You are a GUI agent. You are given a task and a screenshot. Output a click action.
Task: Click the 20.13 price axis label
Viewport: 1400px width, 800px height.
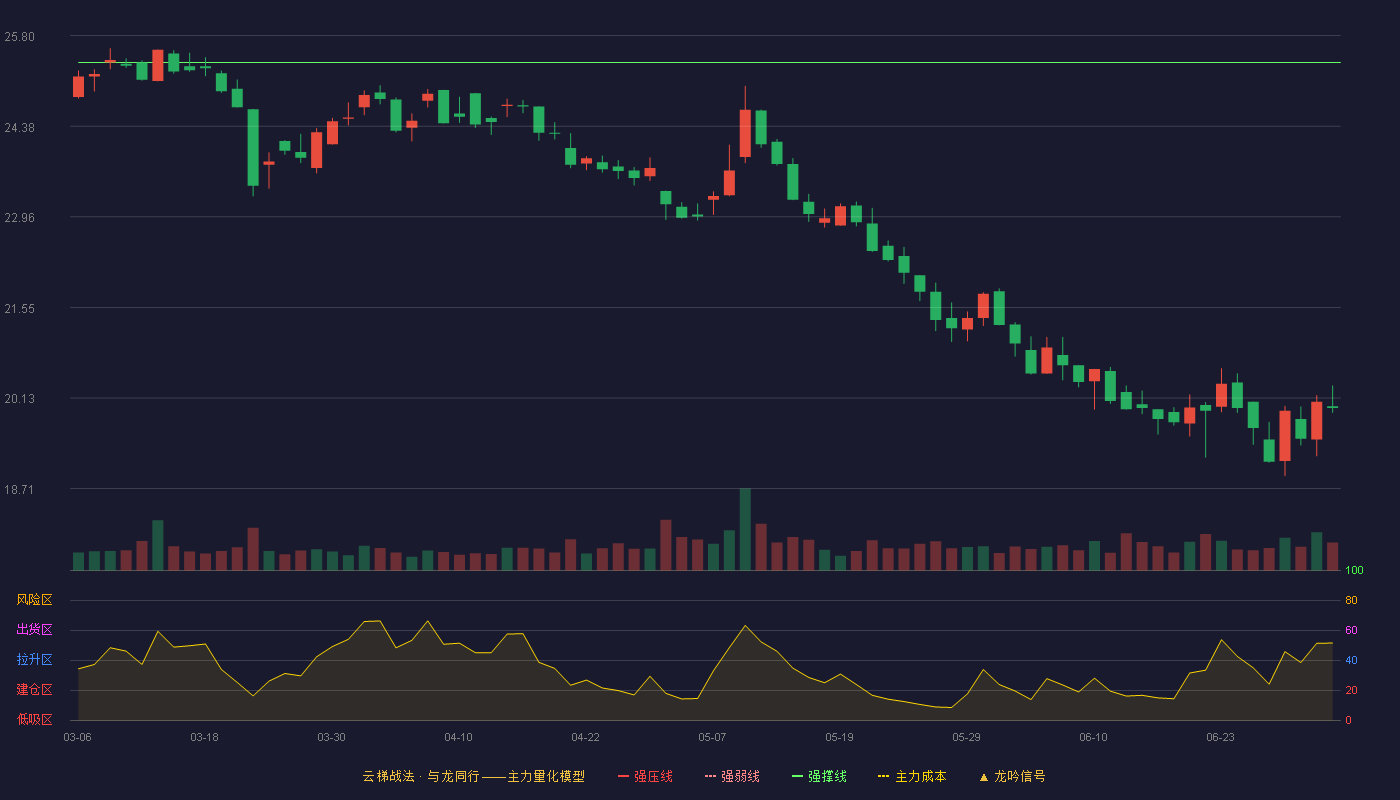coord(19,399)
